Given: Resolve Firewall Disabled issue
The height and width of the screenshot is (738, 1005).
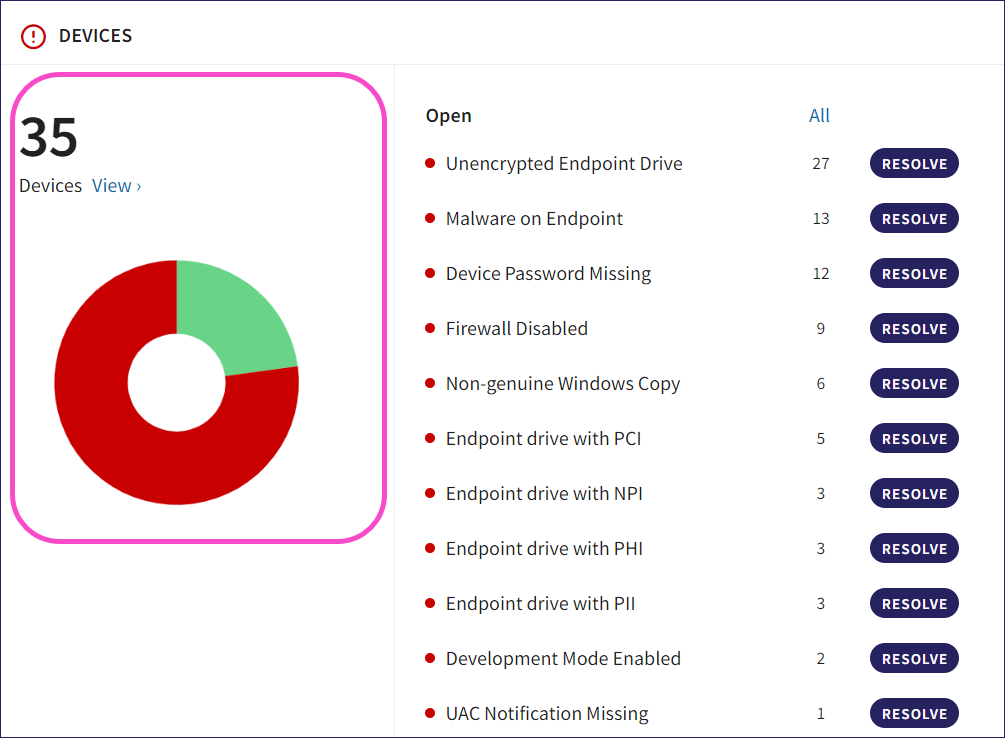Looking at the screenshot, I should pyautogui.click(x=914, y=329).
